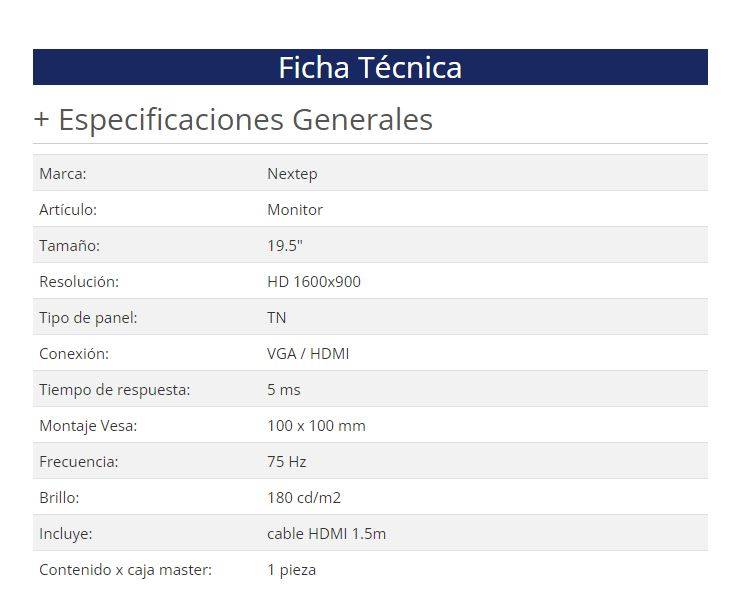Screen dimensions: 738x602
Task: Click the VGA / HDMI connection value
Action: tap(308, 354)
